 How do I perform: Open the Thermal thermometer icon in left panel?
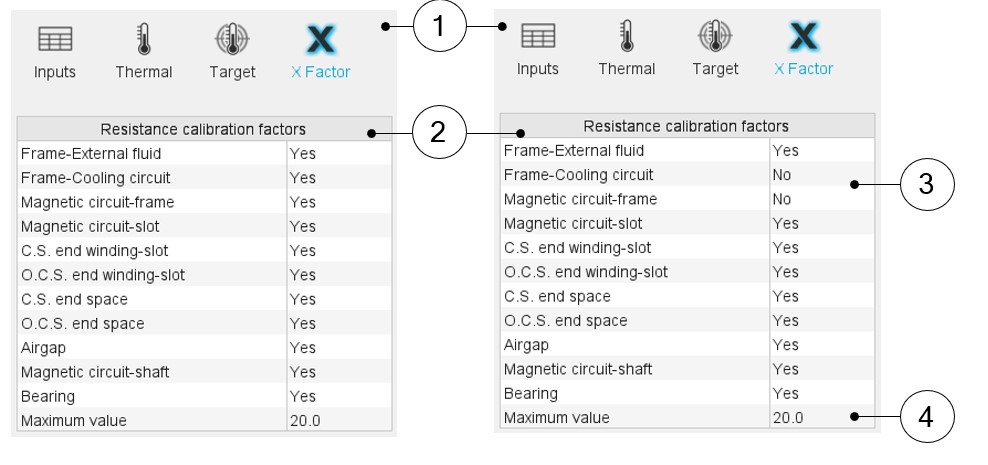coord(144,40)
